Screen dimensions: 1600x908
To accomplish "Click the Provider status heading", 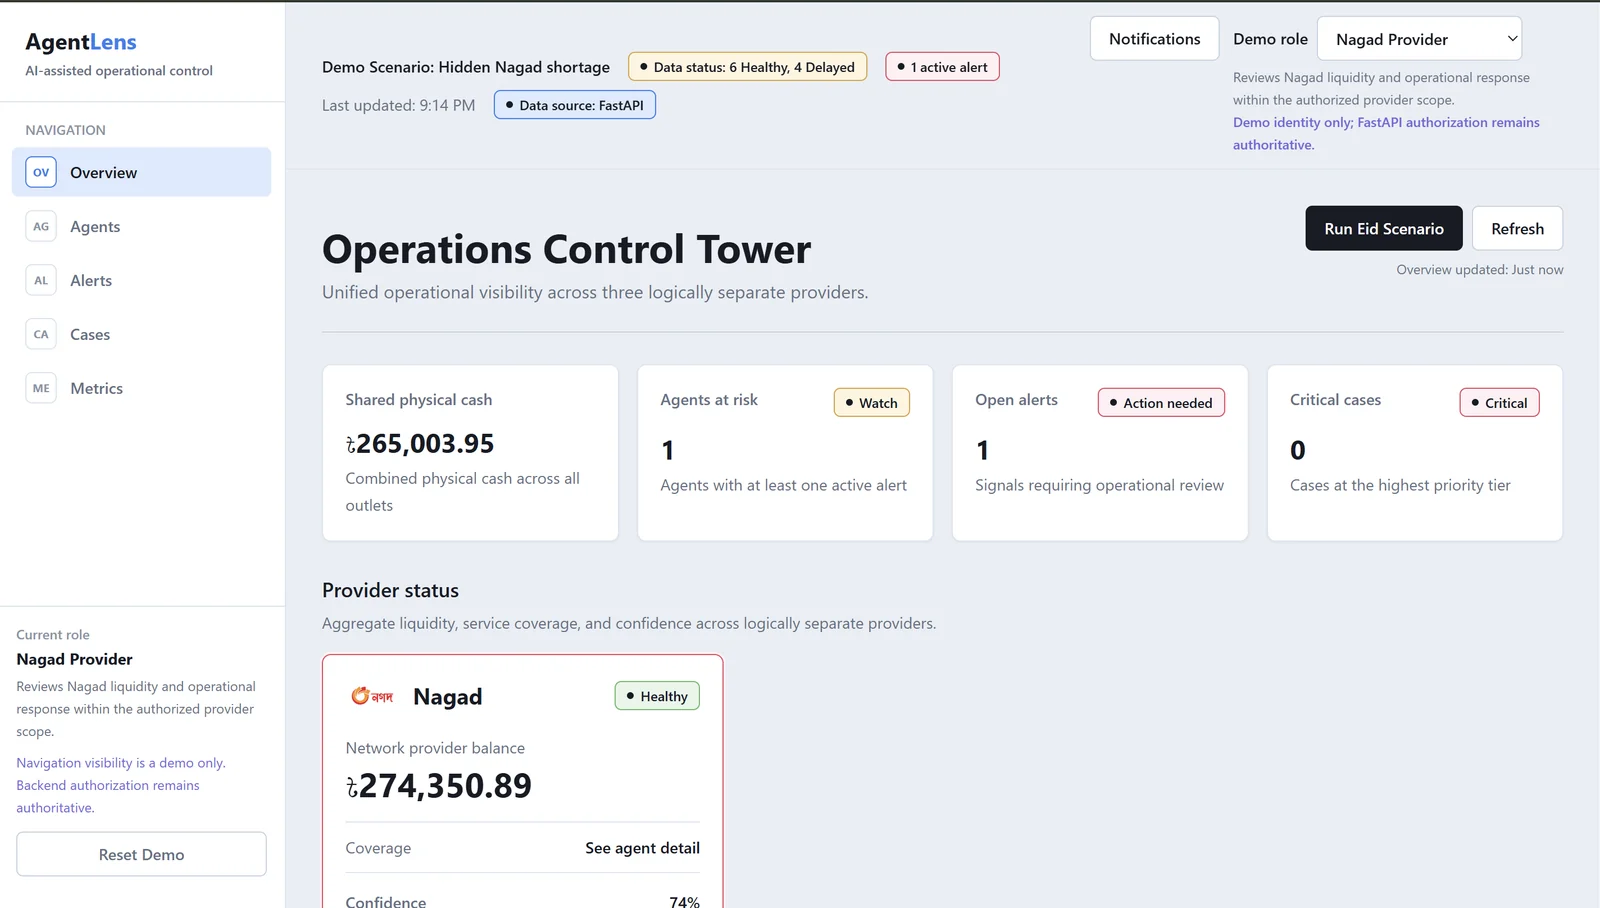I will pos(390,590).
